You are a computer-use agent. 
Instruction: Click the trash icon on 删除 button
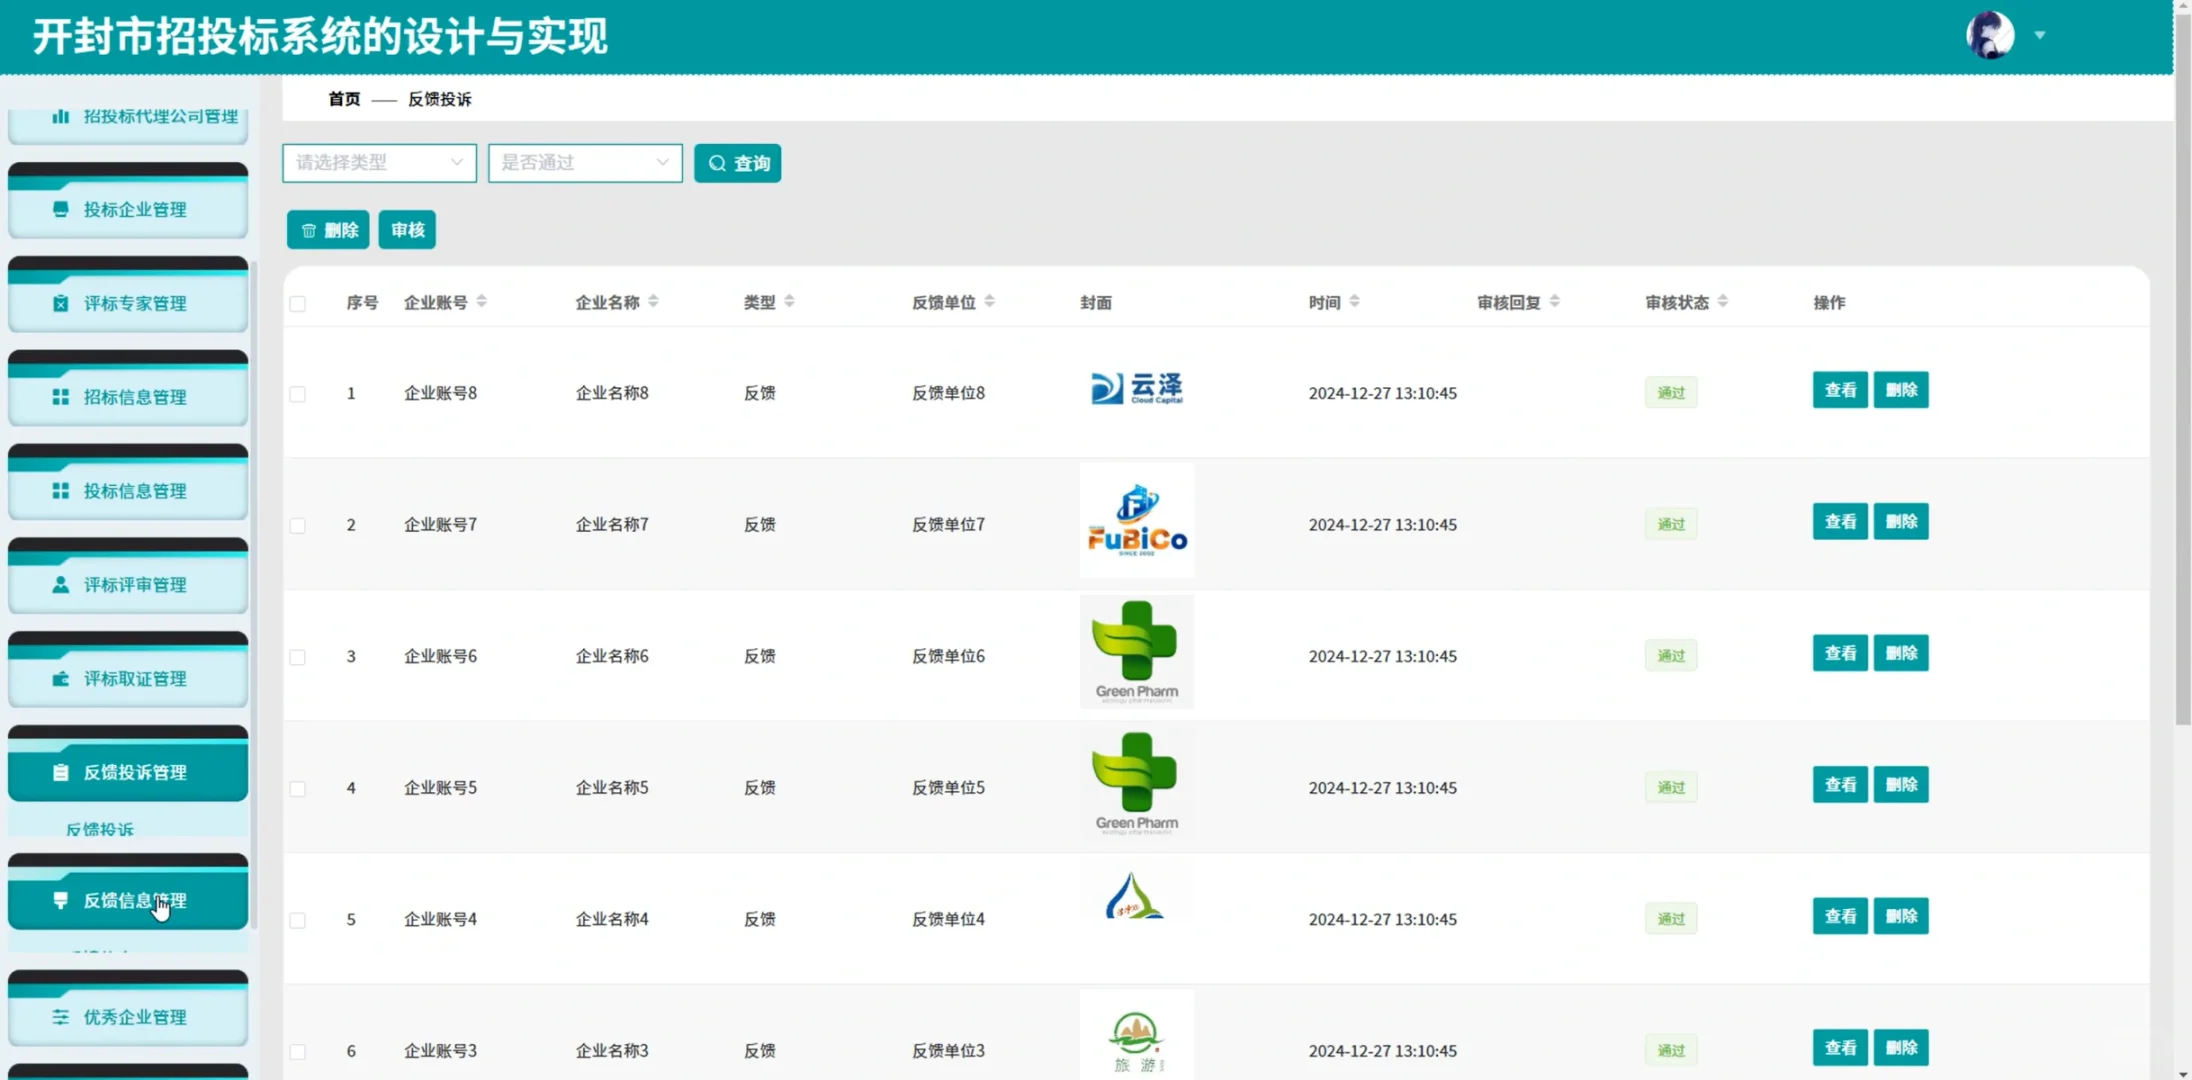click(x=308, y=229)
